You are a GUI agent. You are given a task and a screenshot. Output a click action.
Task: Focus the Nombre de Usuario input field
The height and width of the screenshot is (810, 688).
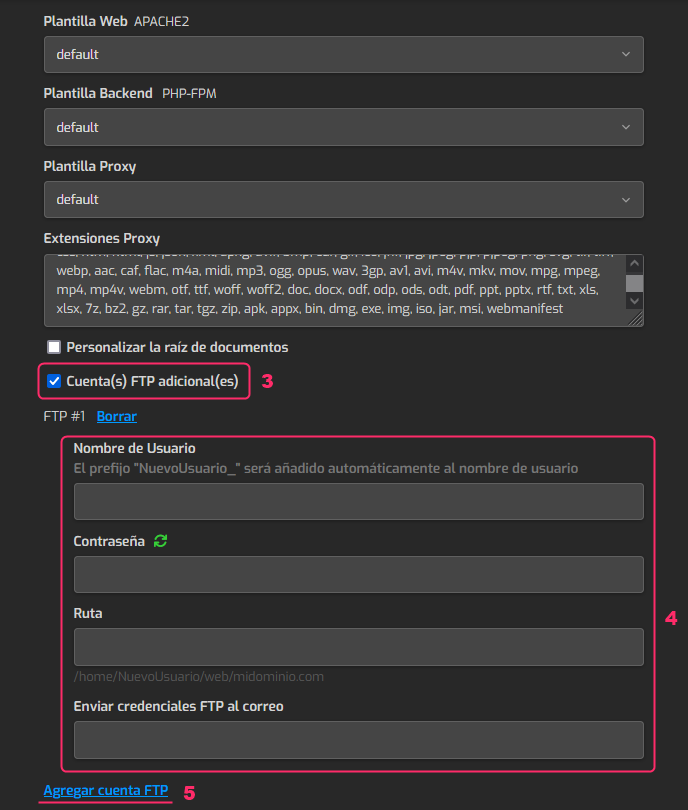(358, 501)
